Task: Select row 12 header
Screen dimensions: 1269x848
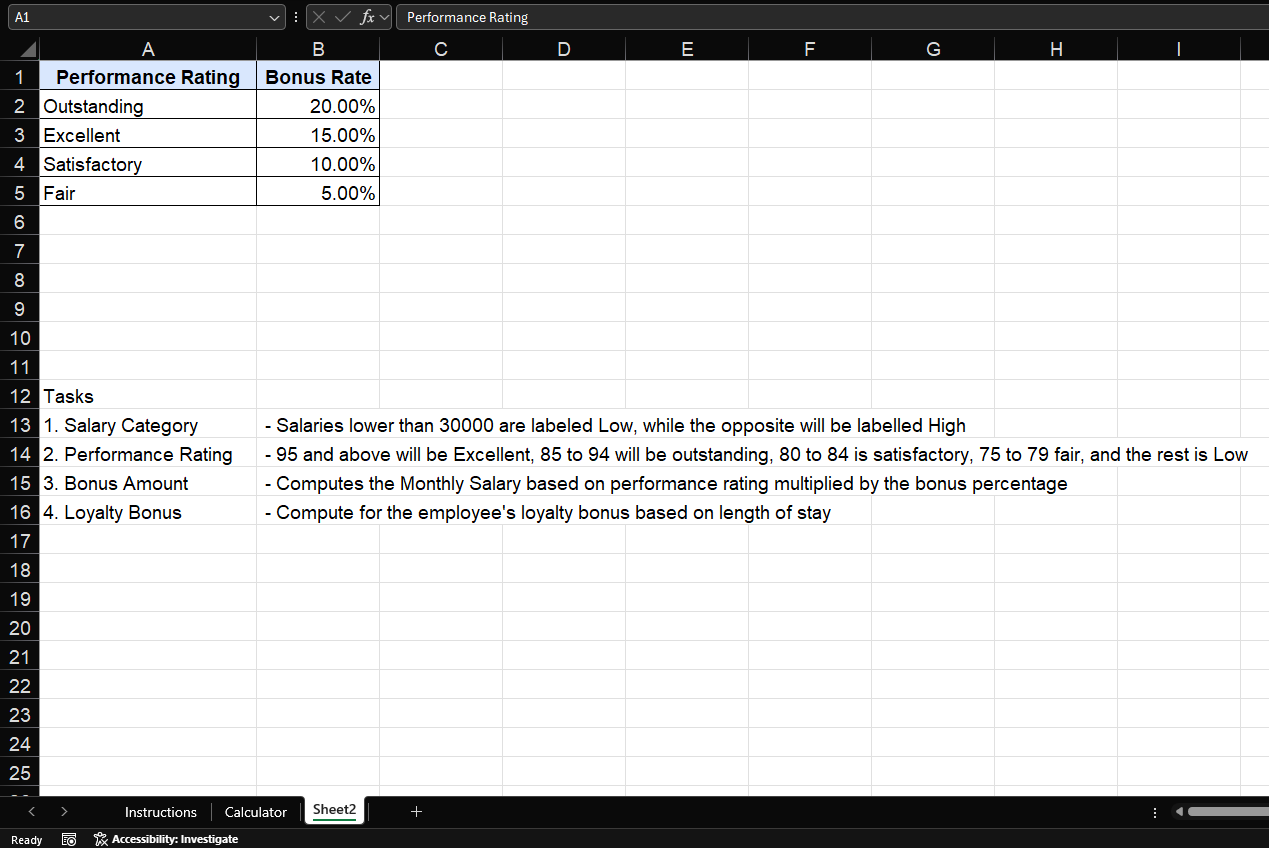Action: click(x=20, y=396)
